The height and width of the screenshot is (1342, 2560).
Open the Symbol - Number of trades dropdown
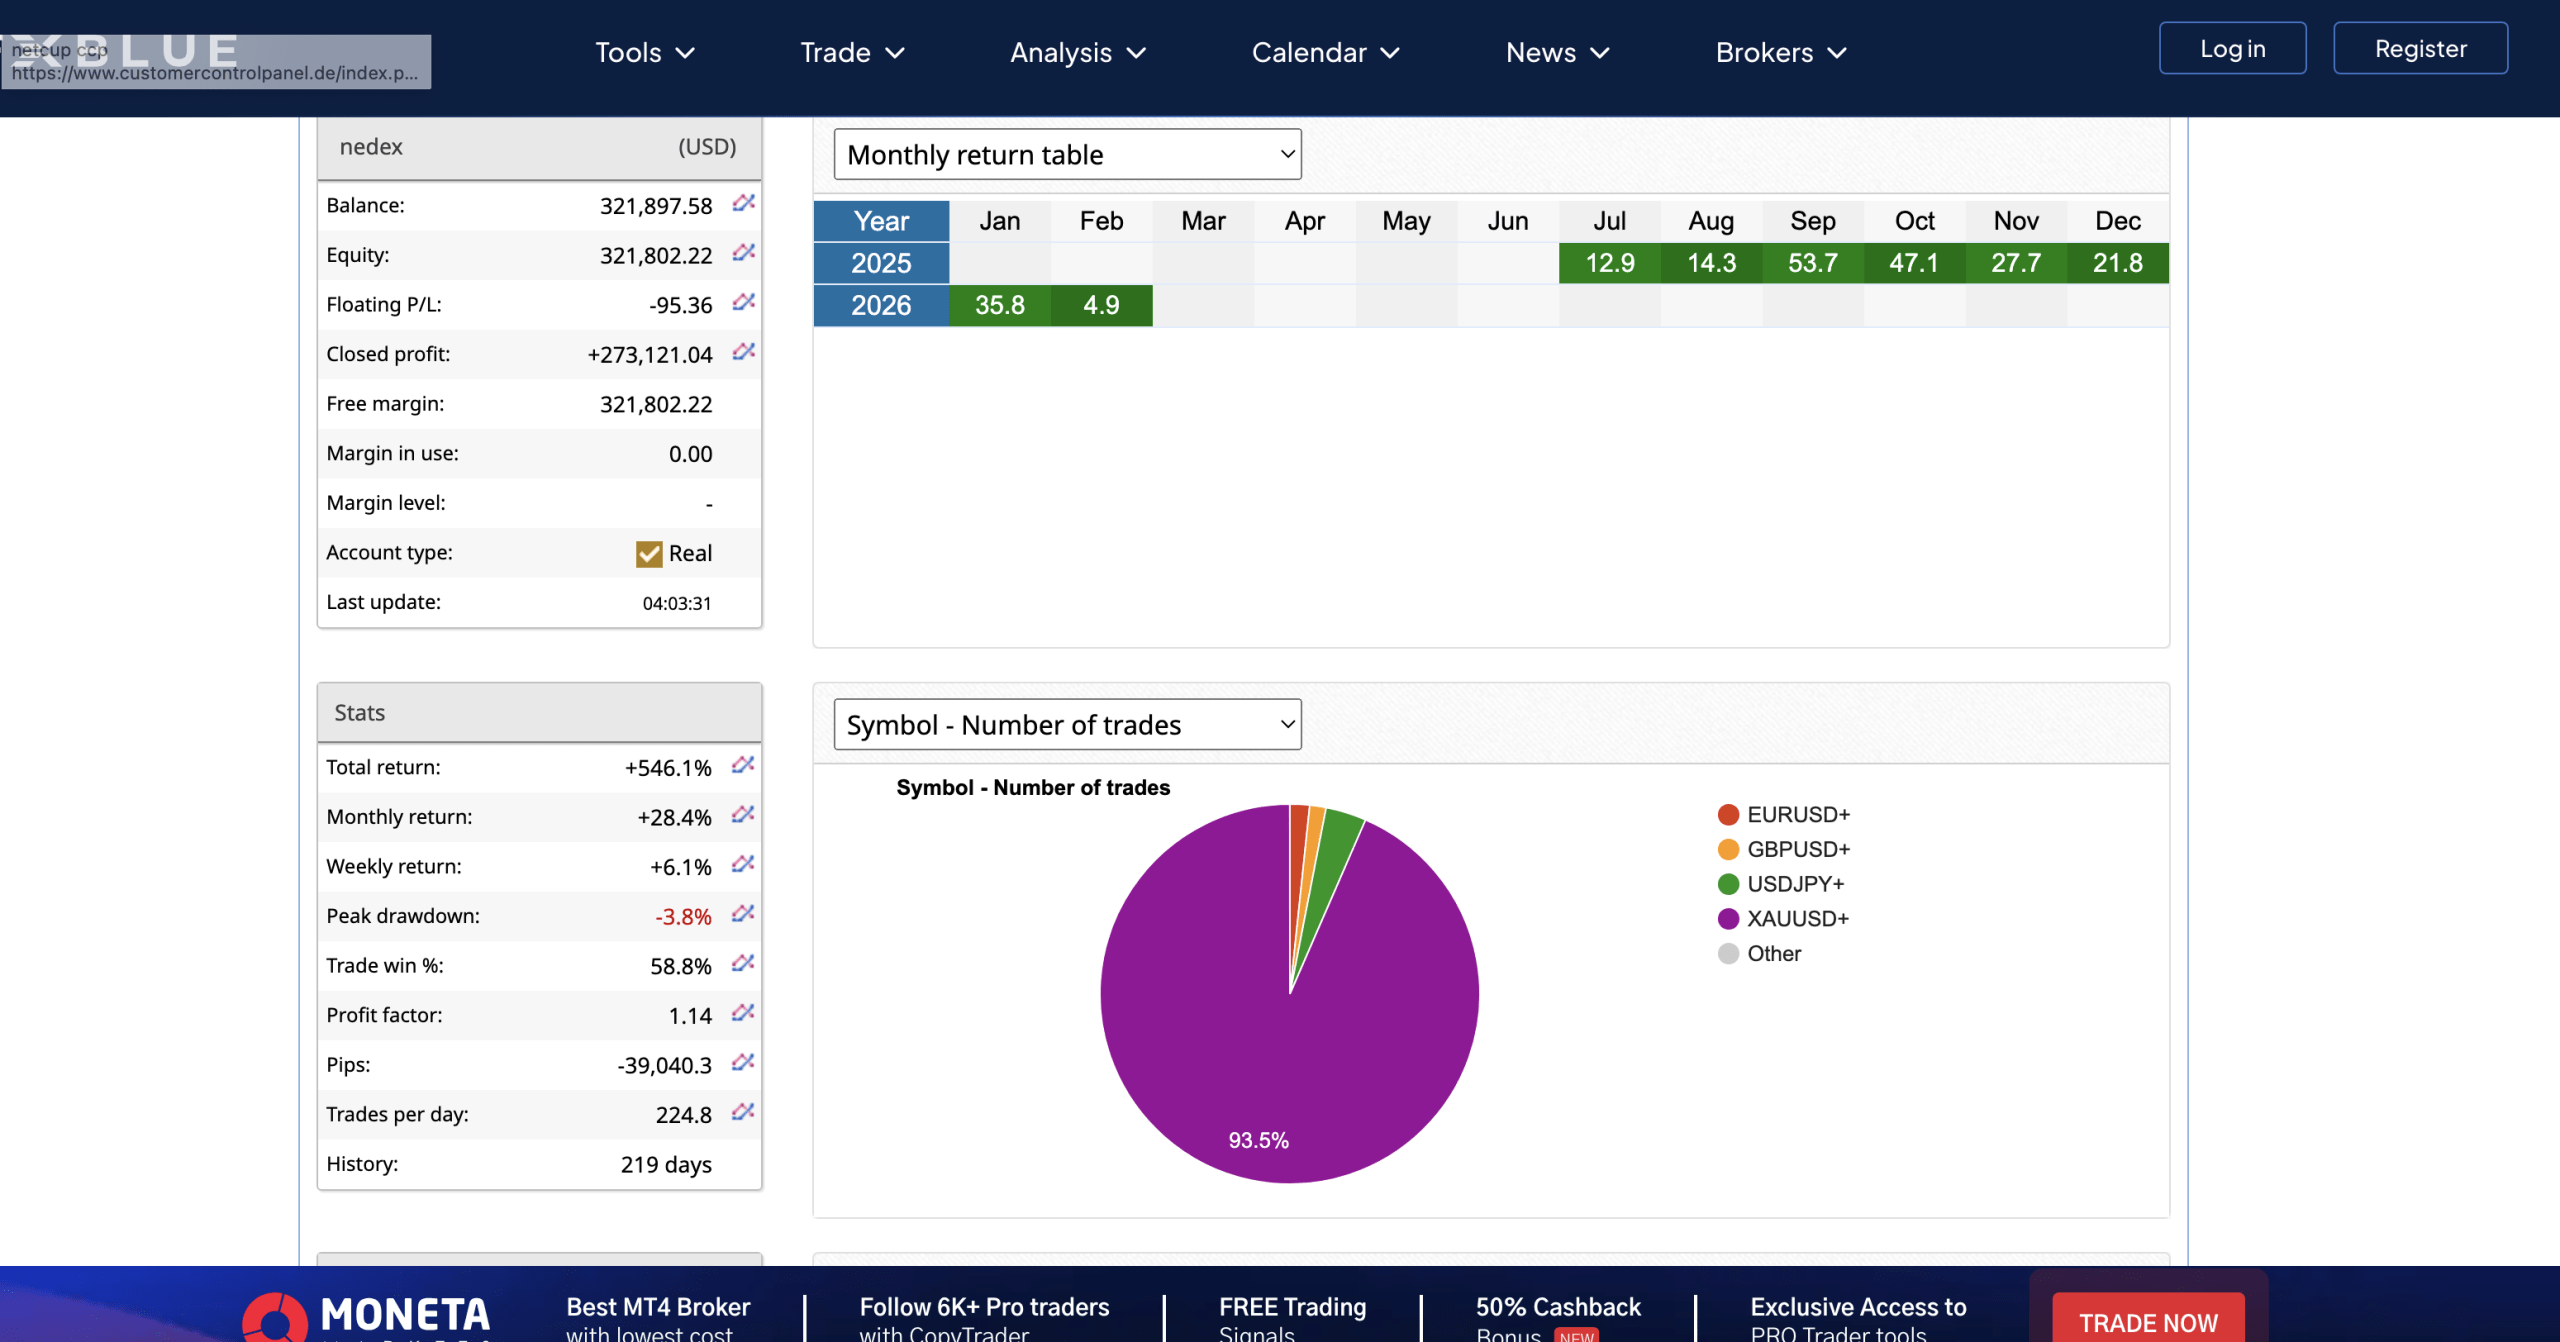pyautogui.click(x=1067, y=725)
